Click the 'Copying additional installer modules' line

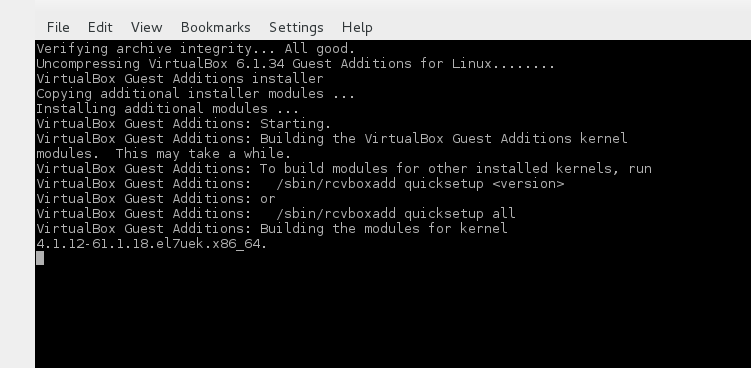coord(195,93)
